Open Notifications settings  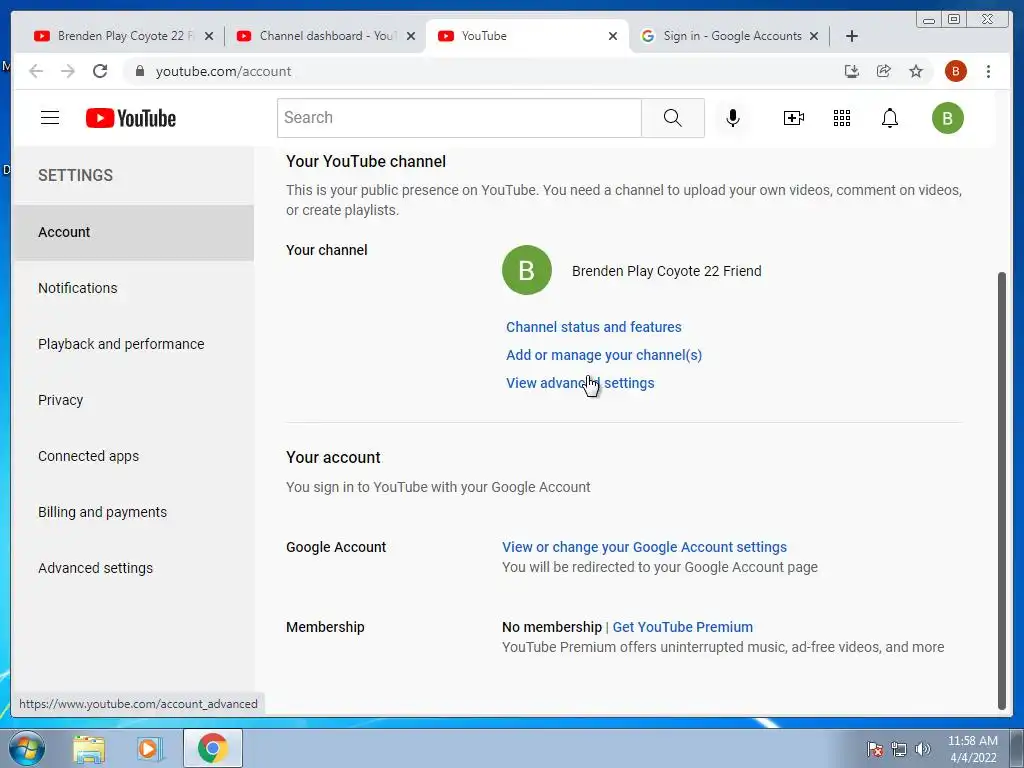pos(133,288)
